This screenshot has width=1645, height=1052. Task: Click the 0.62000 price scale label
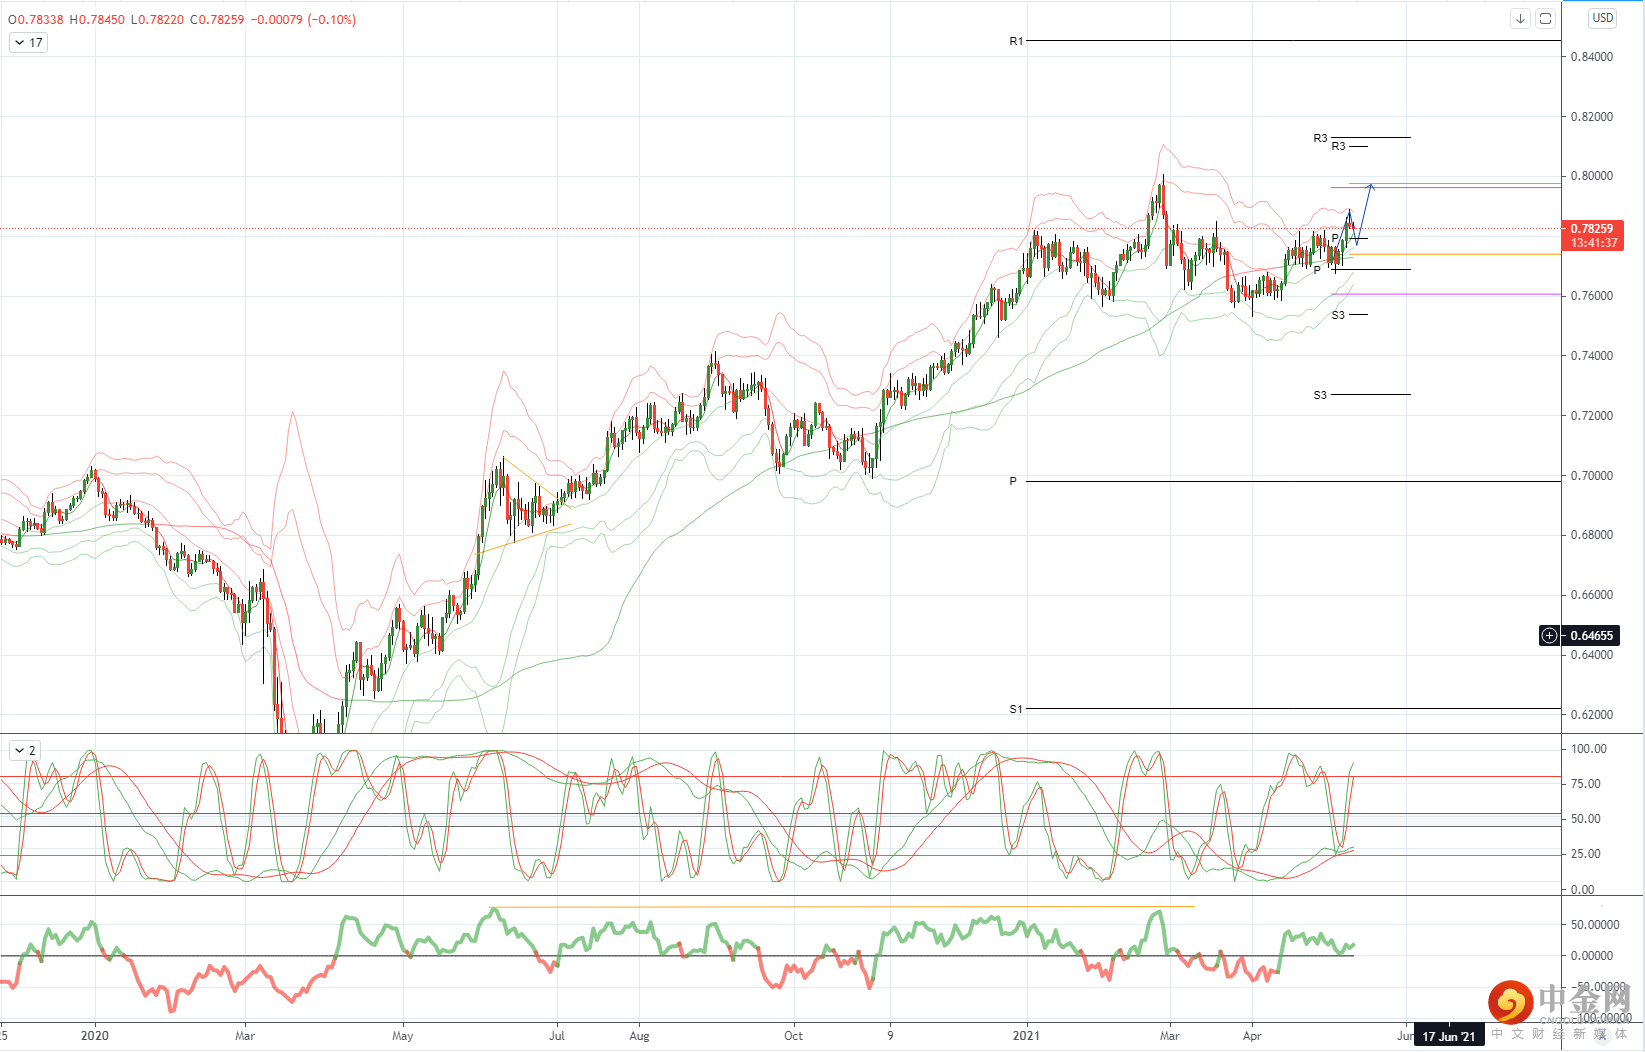(1592, 715)
